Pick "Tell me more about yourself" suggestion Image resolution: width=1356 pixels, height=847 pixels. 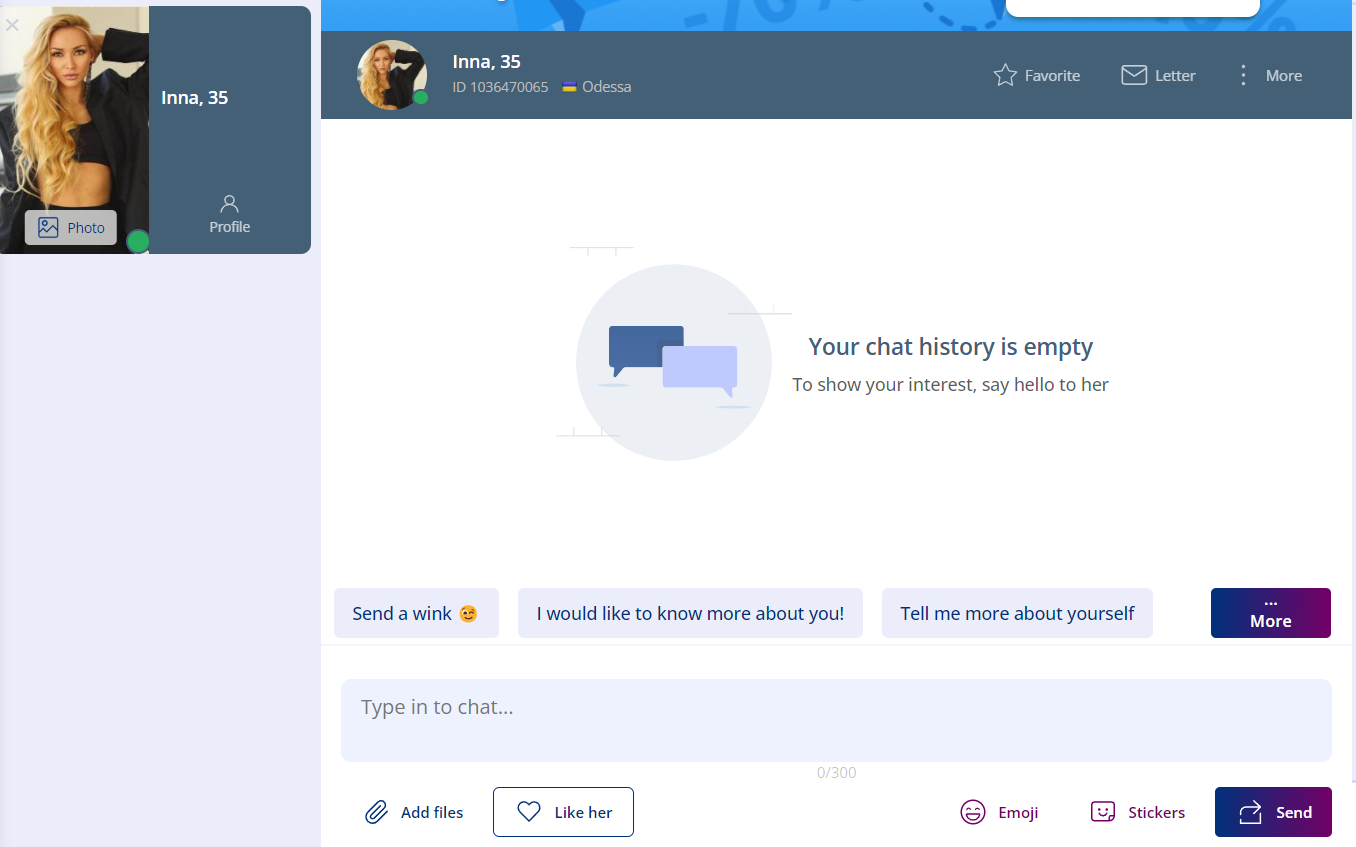(x=1017, y=613)
